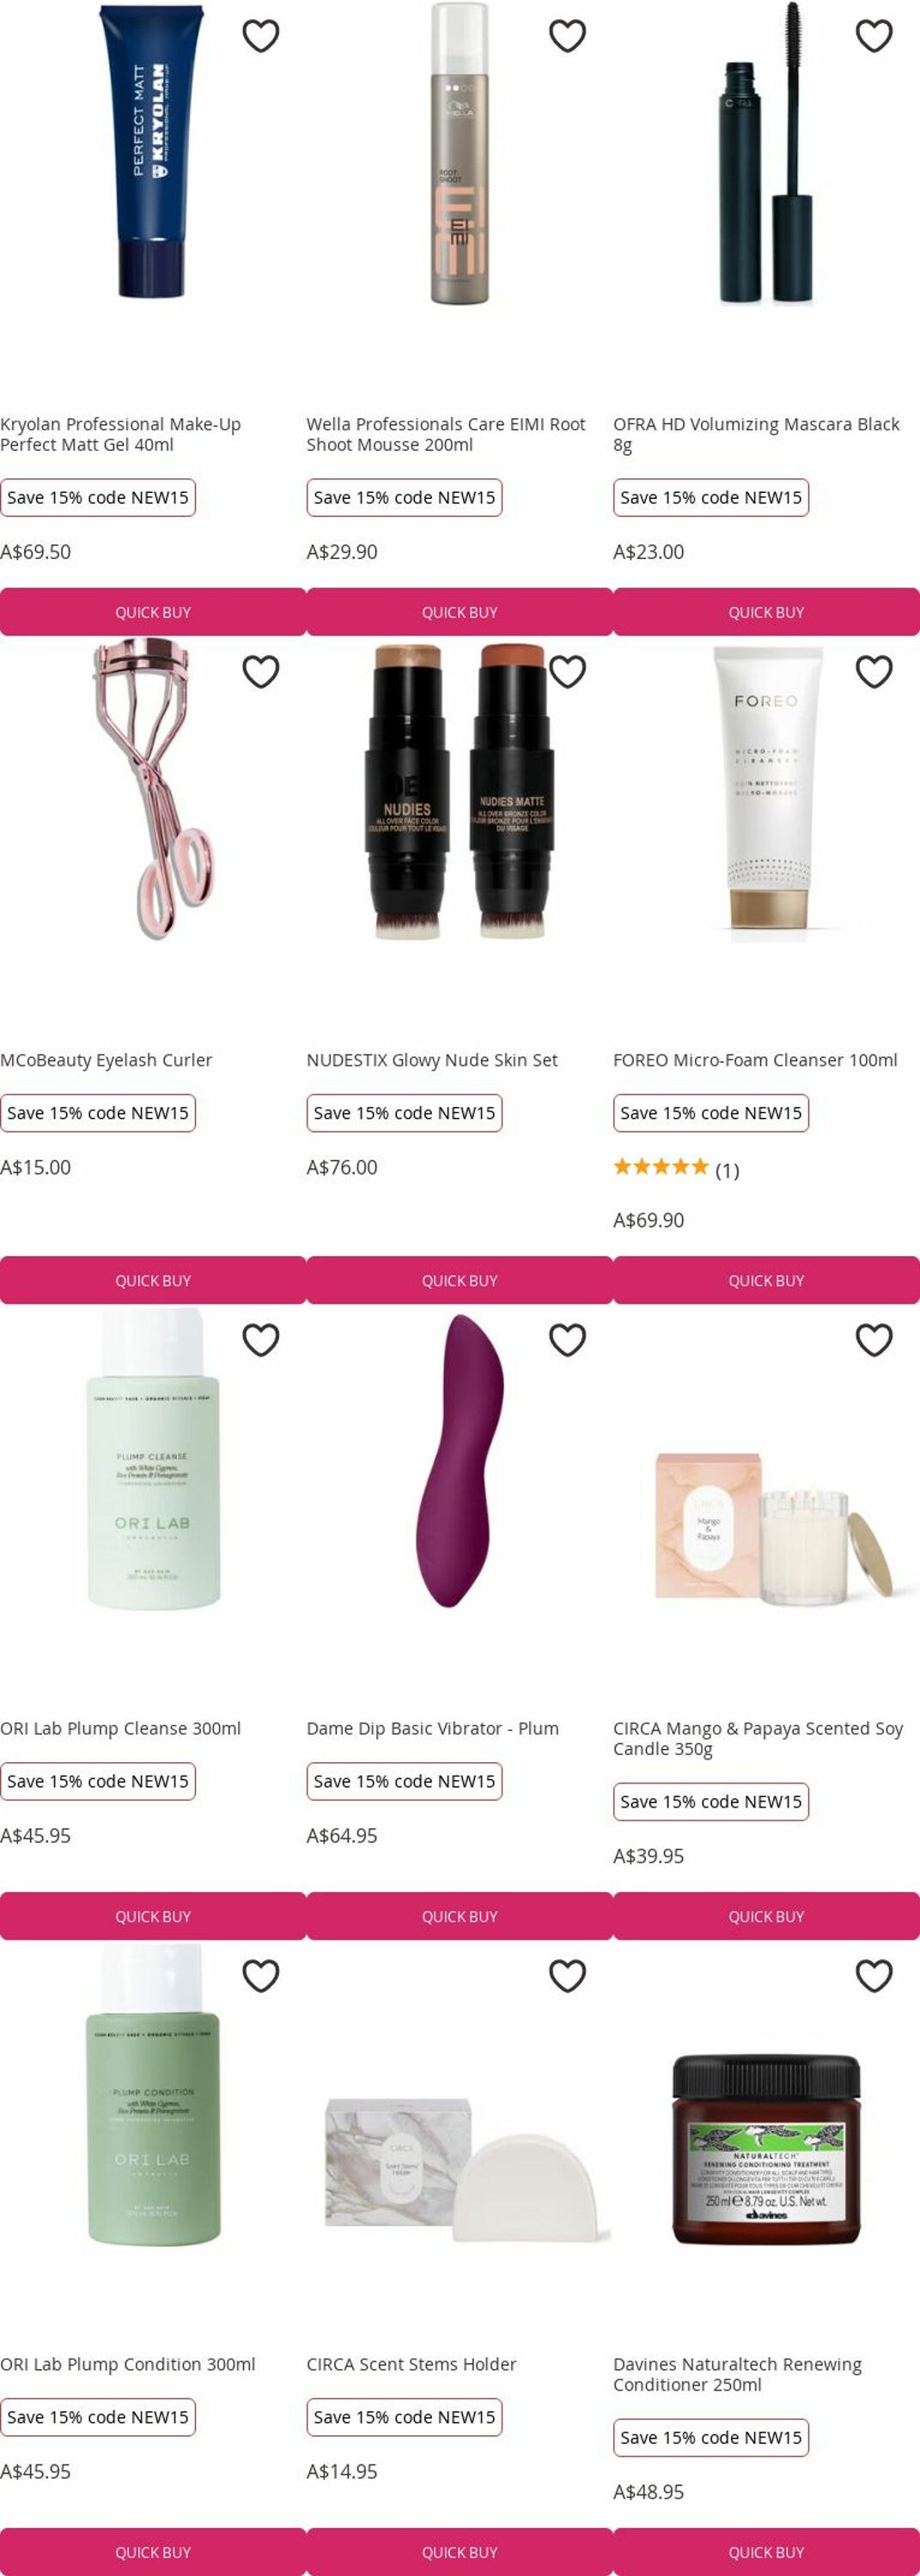Favorite the CIRCA Scent Stems Holder

567,1976
